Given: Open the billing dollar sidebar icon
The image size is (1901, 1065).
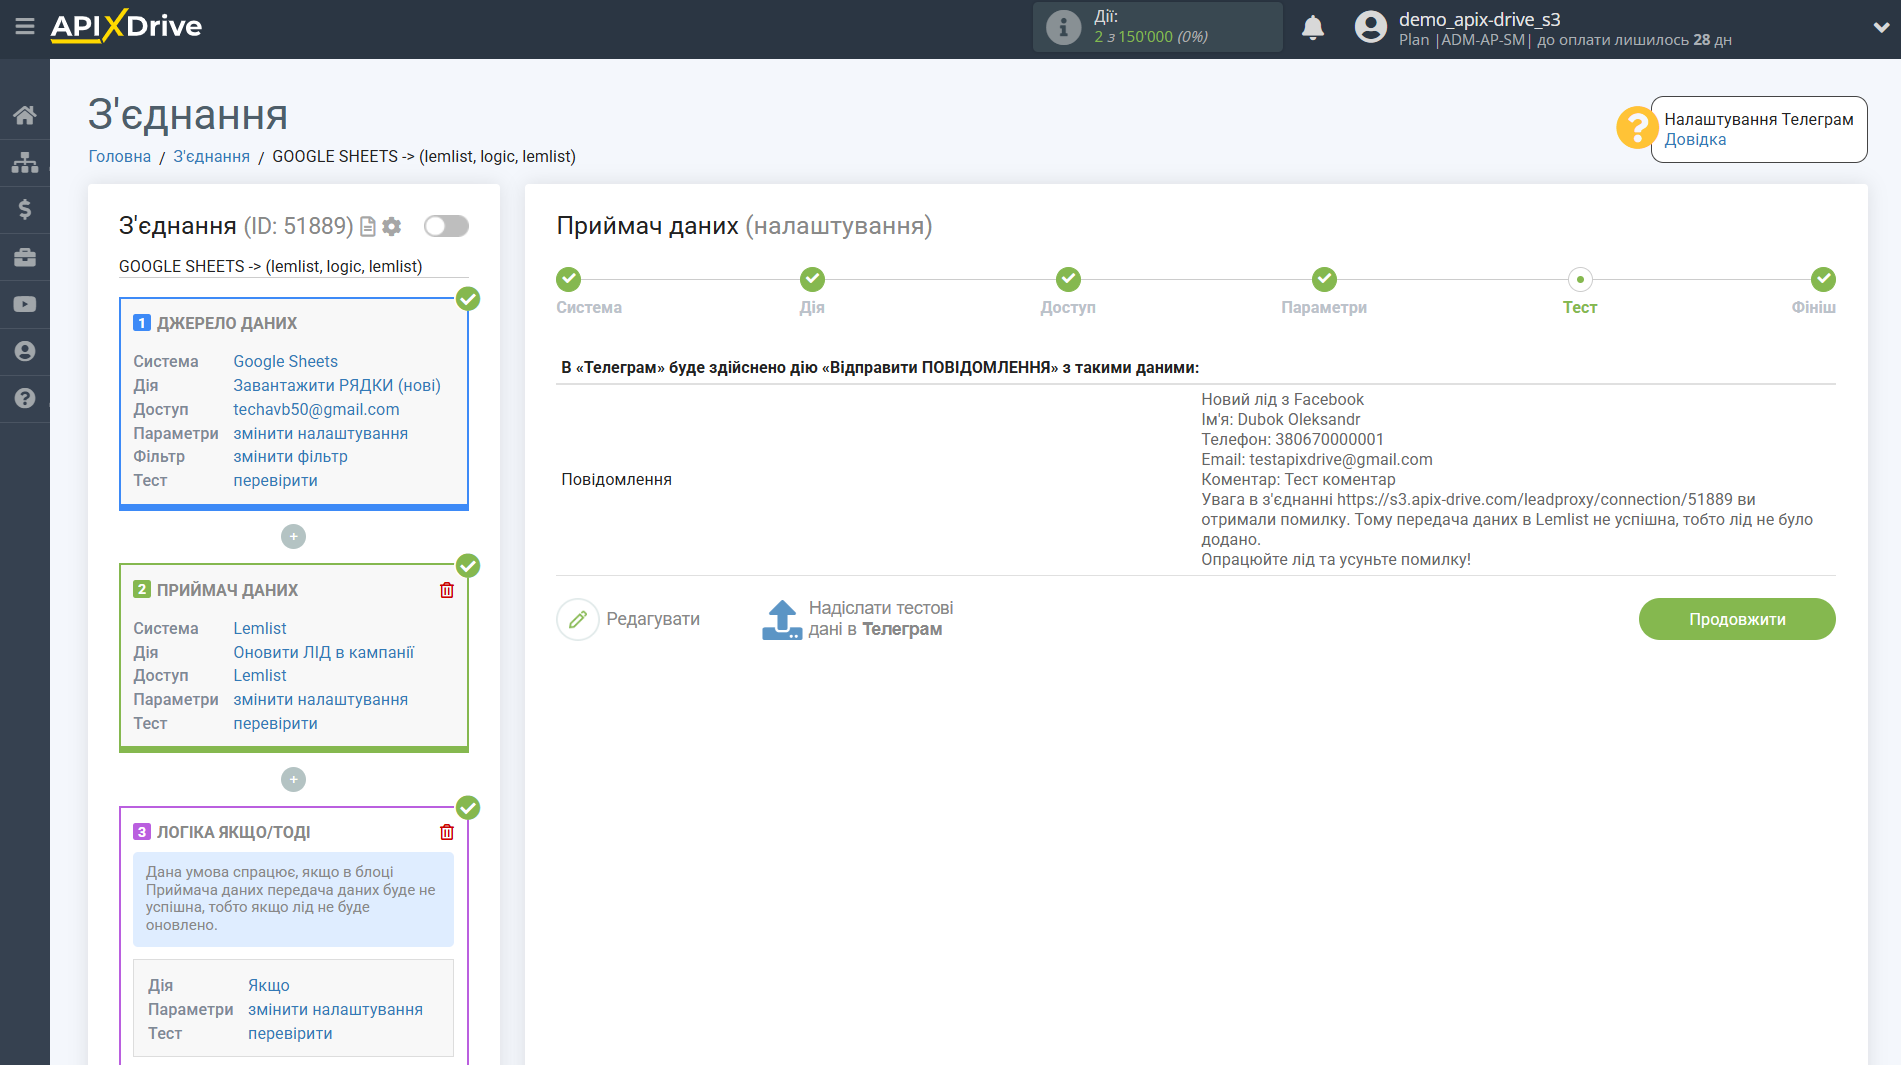Looking at the screenshot, I should (25, 209).
